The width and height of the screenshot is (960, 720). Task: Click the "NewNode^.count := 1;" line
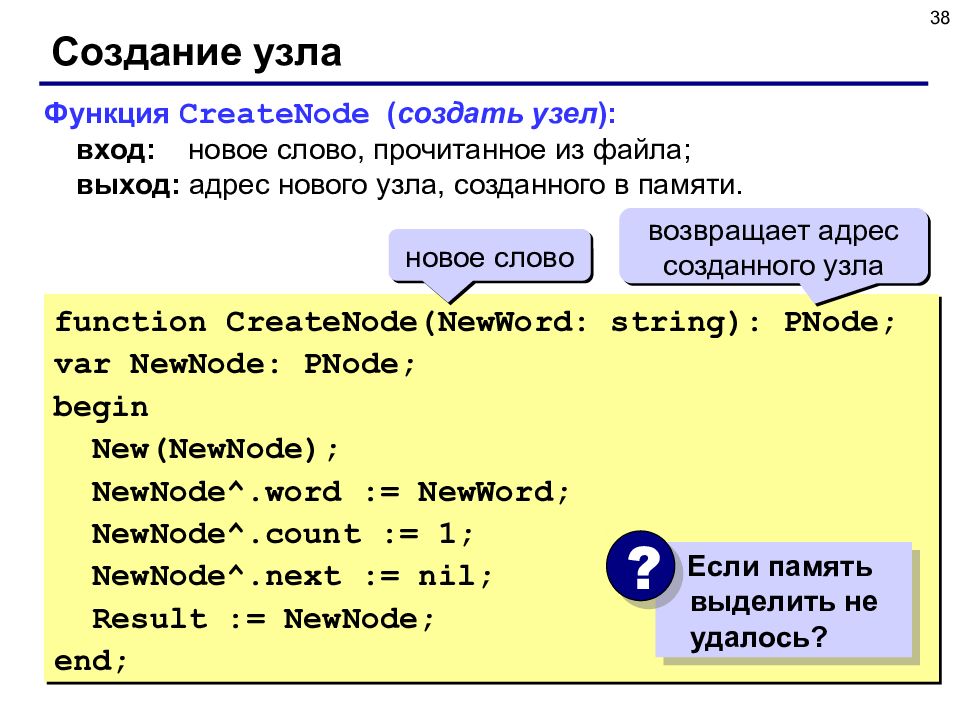tap(283, 534)
